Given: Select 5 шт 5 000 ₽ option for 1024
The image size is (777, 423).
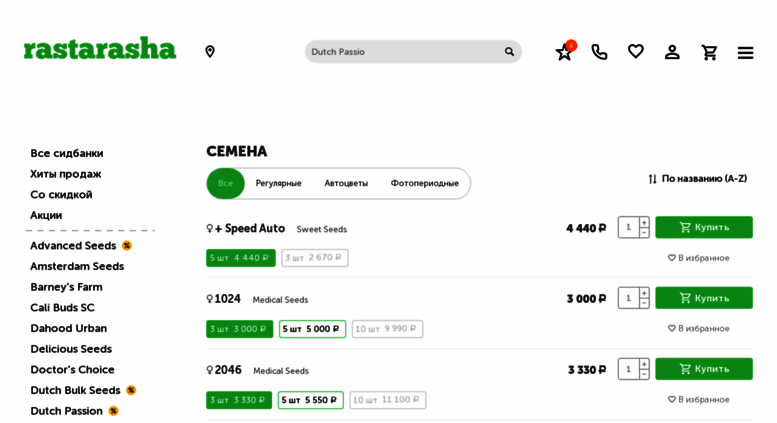Looking at the screenshot, I should click(x=312, y=329).
